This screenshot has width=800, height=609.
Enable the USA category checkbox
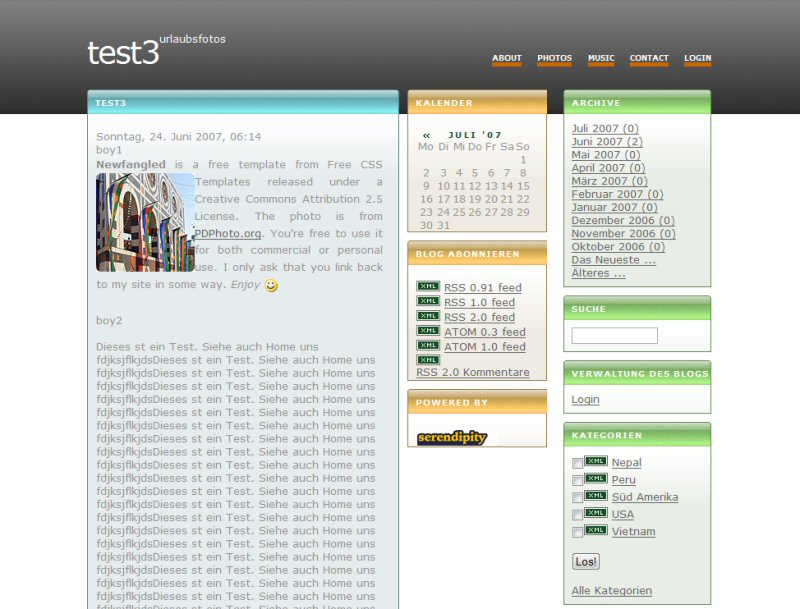pyautogui.click(x=577, y=515)
